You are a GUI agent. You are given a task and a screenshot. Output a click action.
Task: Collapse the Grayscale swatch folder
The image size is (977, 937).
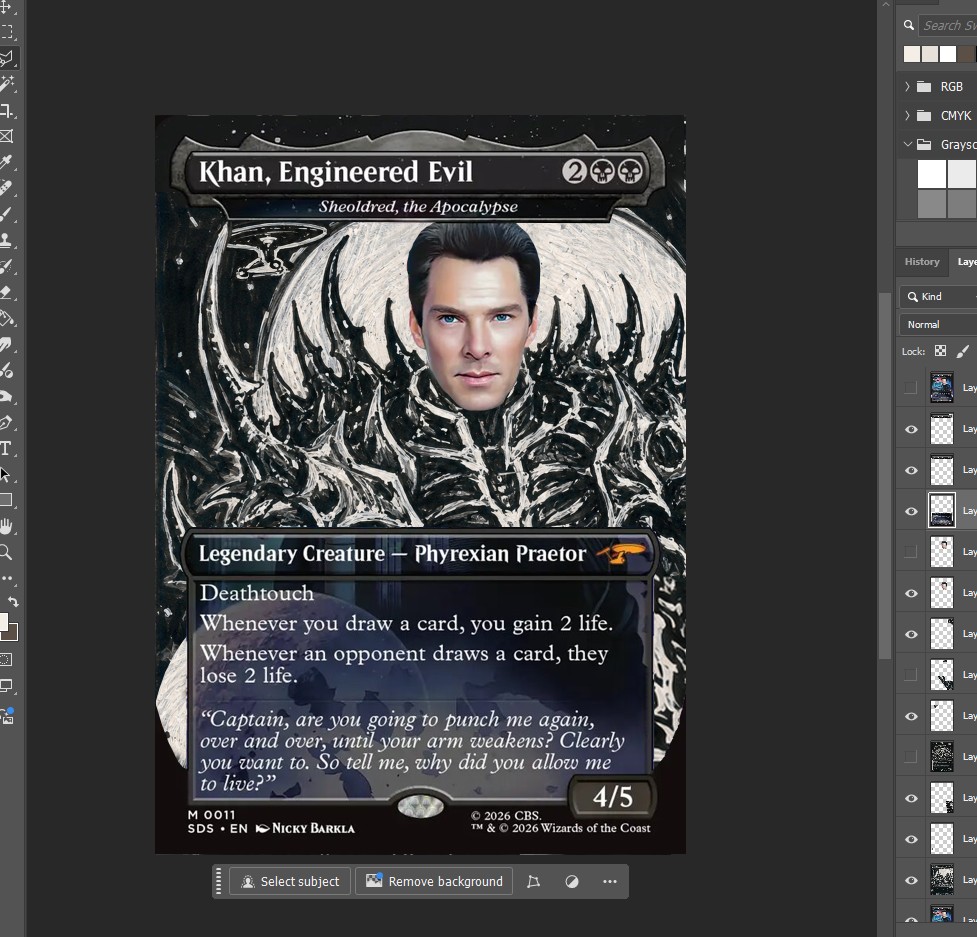(x=907, y=144)
